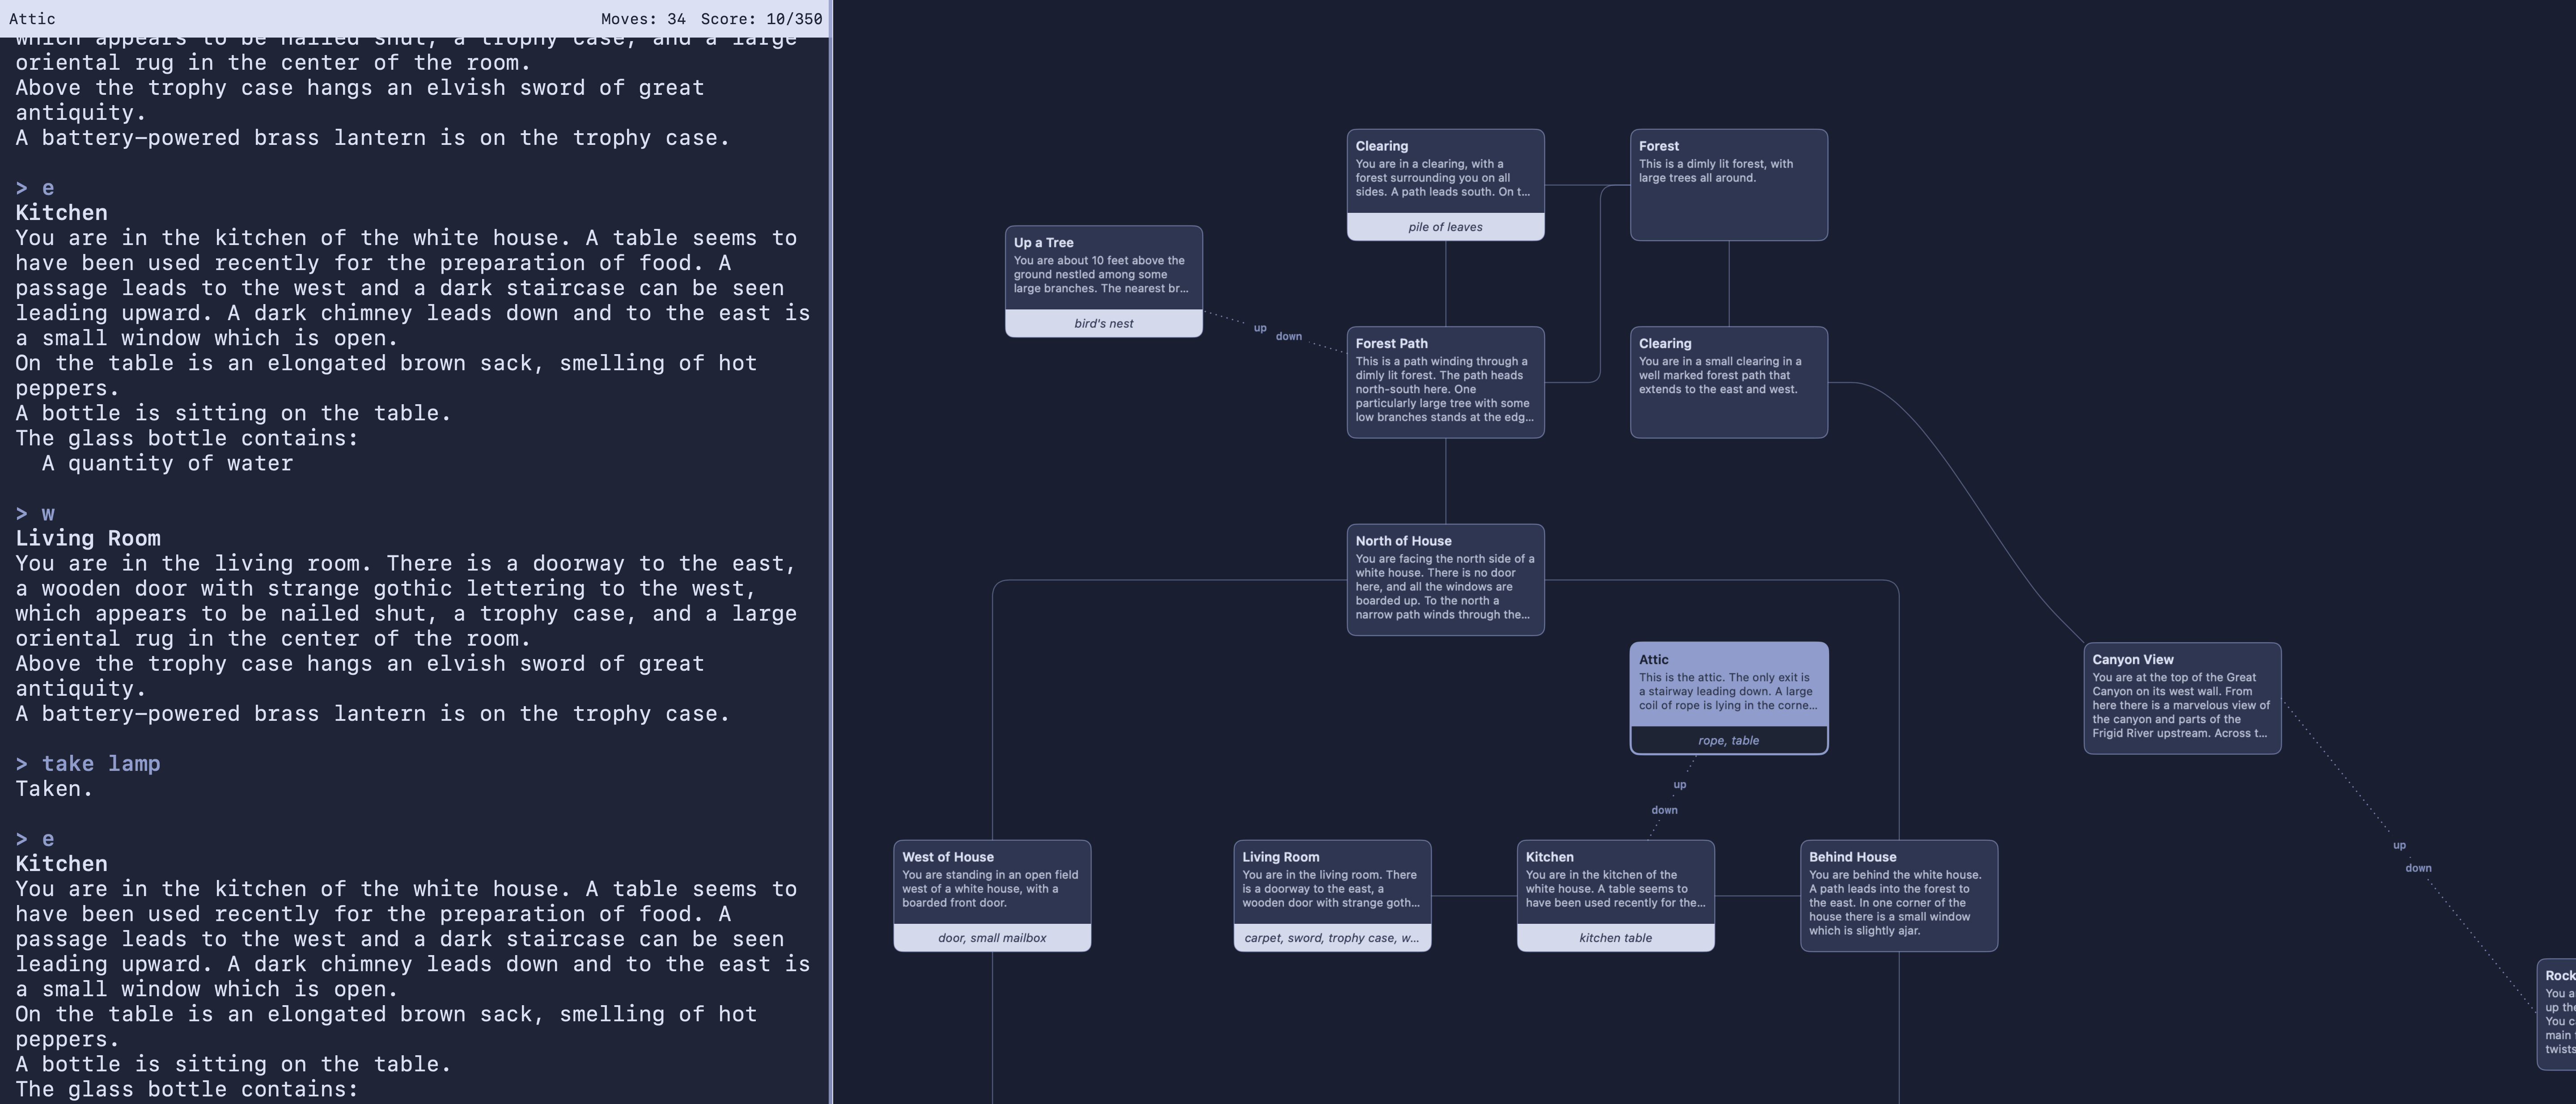Select the Forest room card
This screenshot has height=1104, width=2576.
tap(1728, 185)
